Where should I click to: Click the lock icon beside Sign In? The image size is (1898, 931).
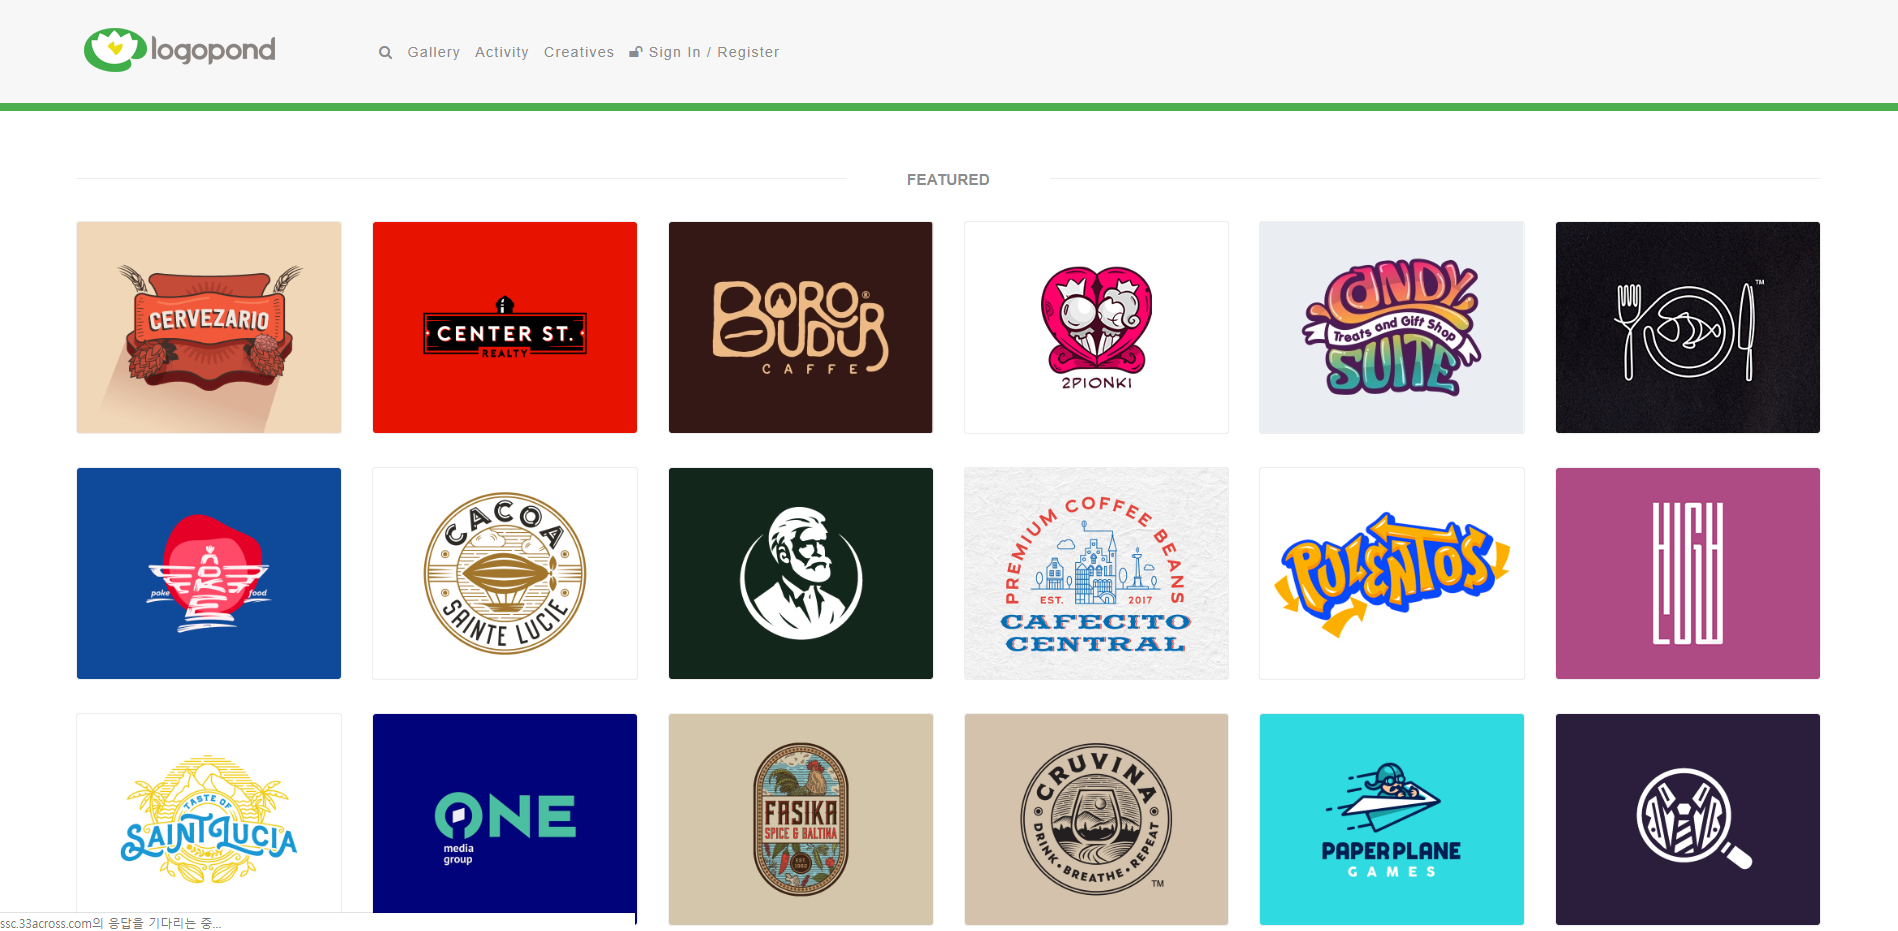(x=635, y=52)
